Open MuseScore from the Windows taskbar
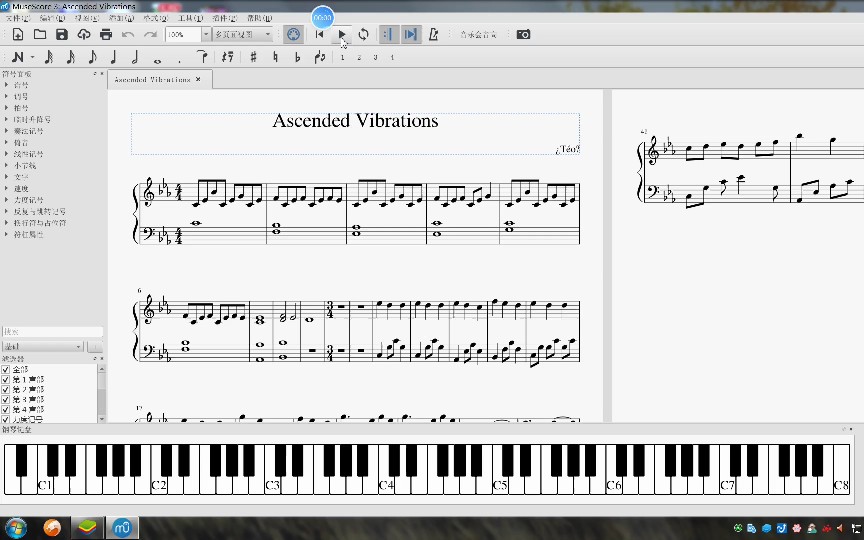864x540 pixels. coord(122,528)
